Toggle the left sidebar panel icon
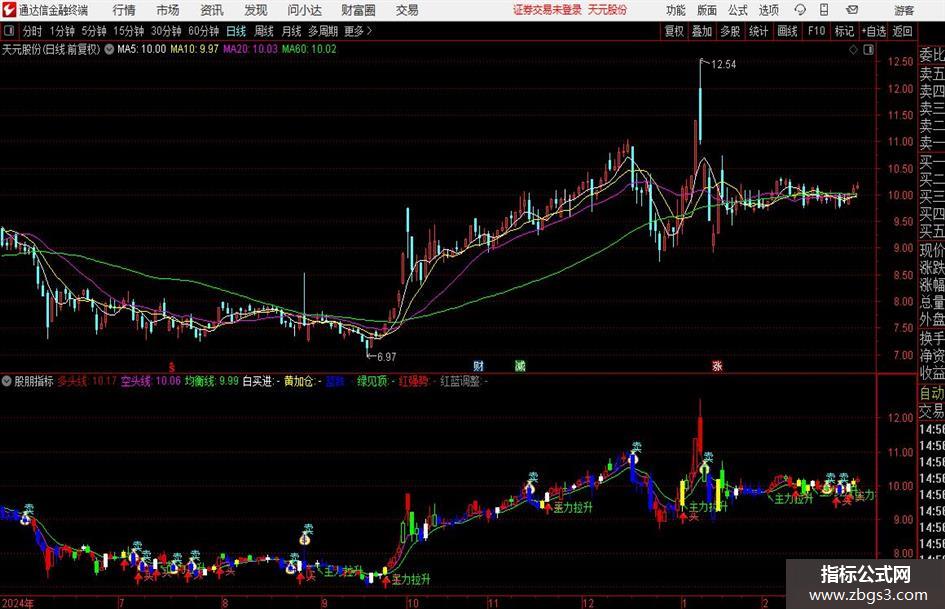Image resolution: width=945 pixels, height=609 pixels. [x=9, y=31]
